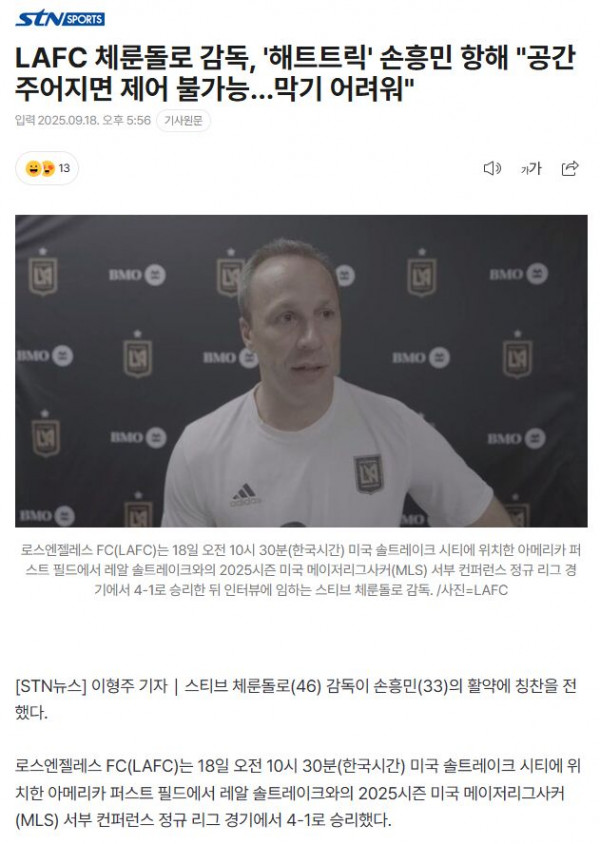Image resolution: width=600 pixels, height=844 pixels.
Task: Click the heart-eyes emoji in reactions pill
Action: point(47,168)
